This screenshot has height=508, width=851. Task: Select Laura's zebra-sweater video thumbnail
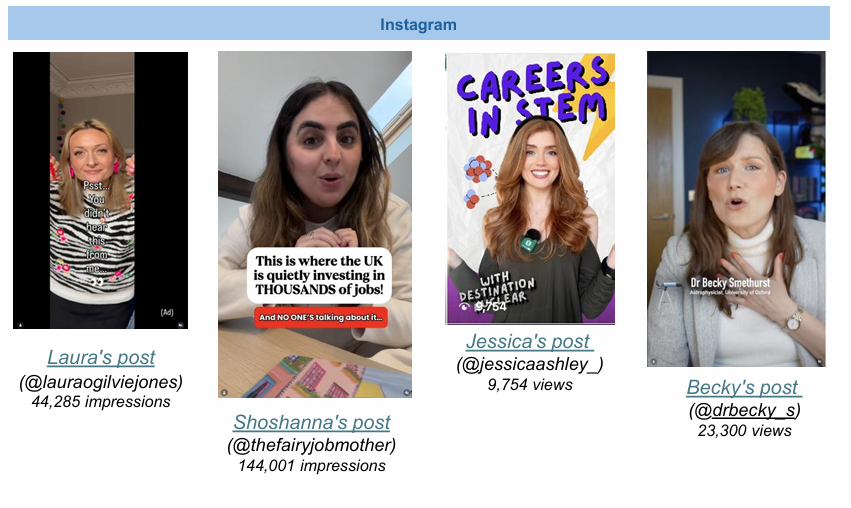point(100,190)
